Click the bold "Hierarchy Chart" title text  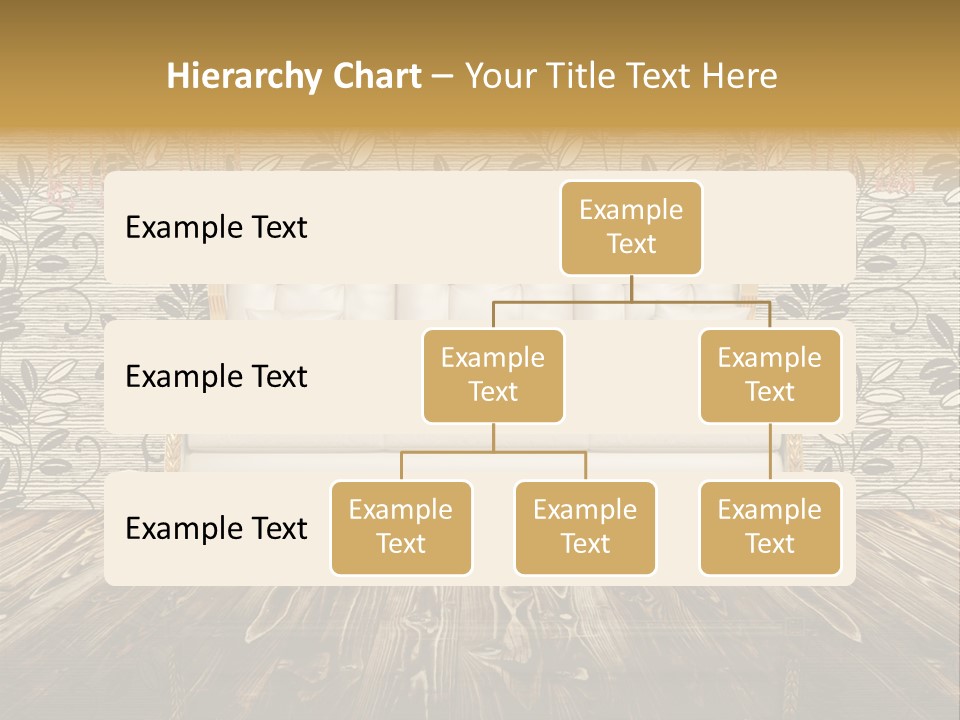click(x=294, y=76)
